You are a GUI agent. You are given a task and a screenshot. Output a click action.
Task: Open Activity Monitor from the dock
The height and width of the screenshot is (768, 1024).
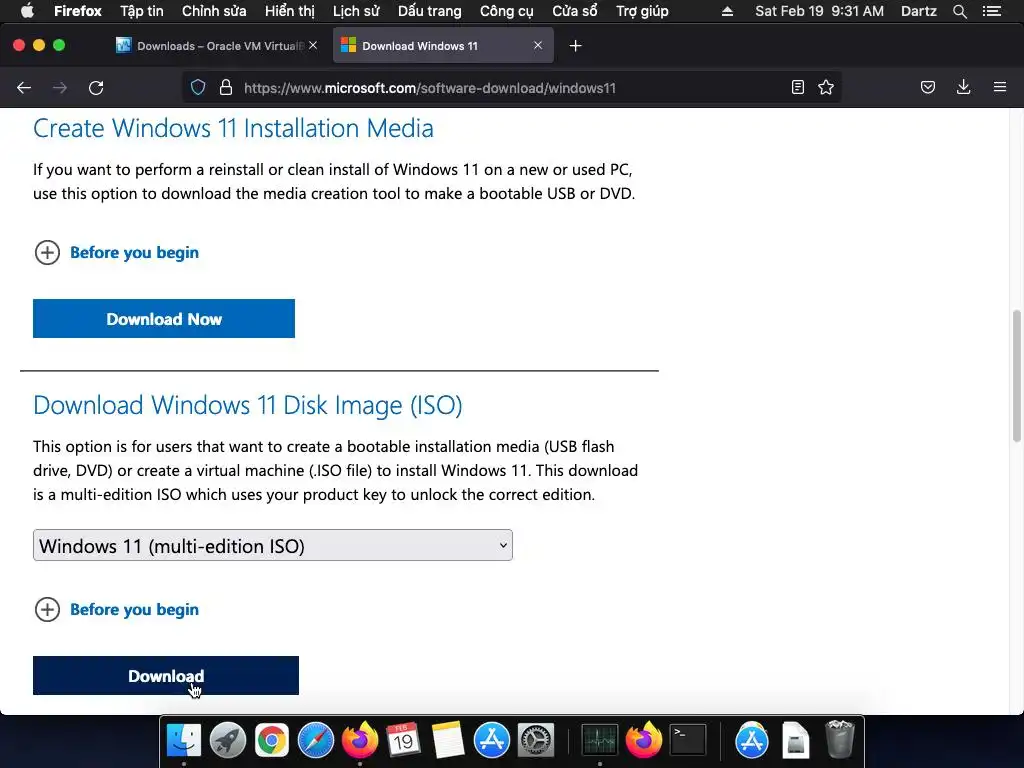click(600, 741)
